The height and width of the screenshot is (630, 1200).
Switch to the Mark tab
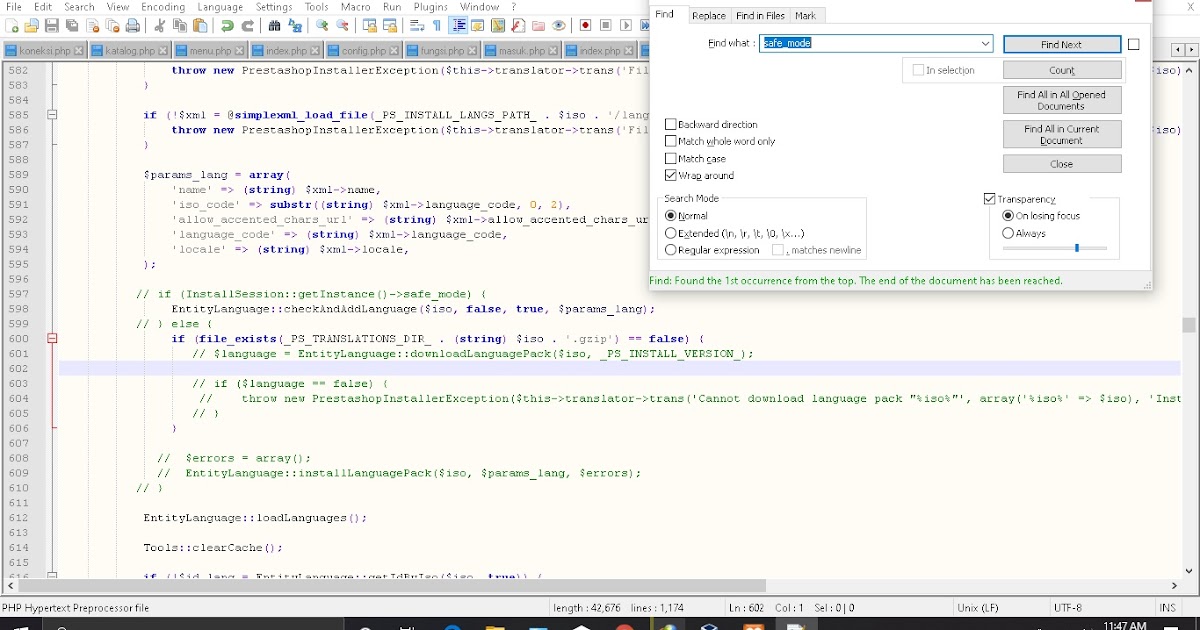tap(805, 15)
